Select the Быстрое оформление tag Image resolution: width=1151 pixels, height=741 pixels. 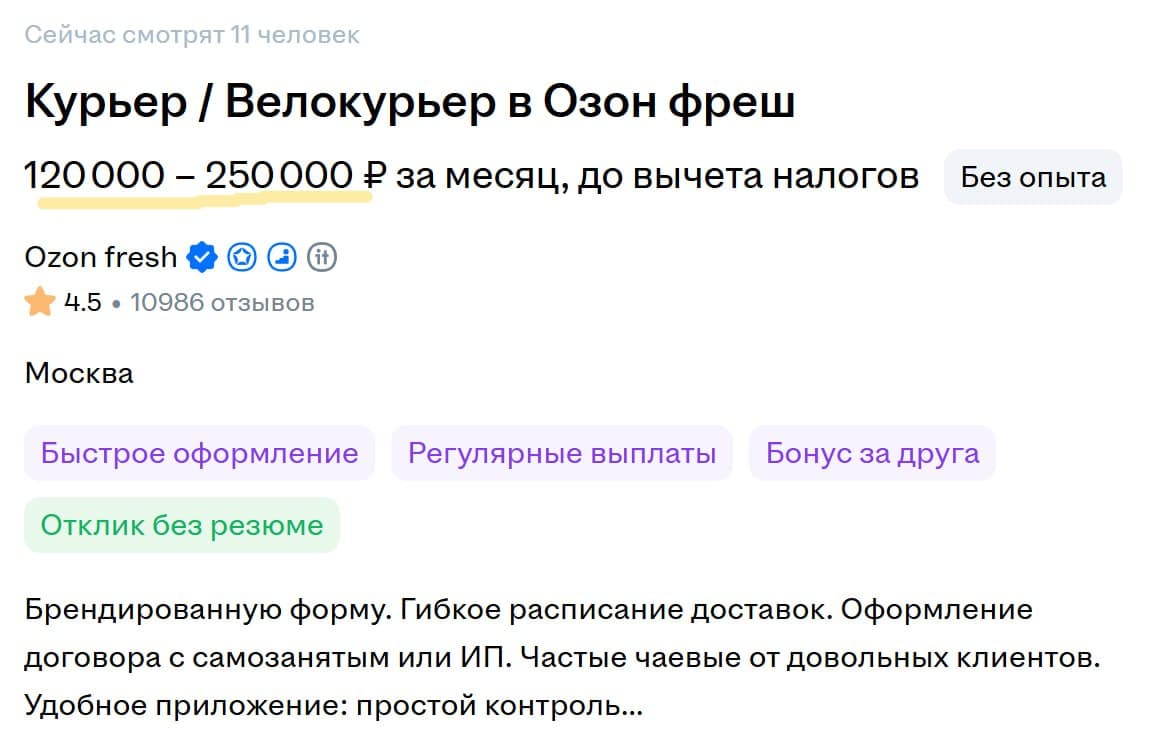199,453
